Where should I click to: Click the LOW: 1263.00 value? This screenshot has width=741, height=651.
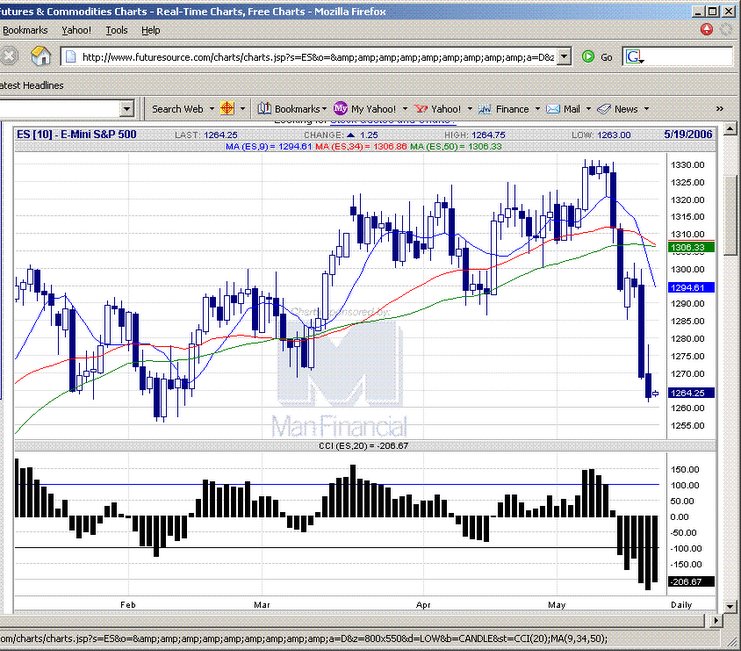point(601,135)
